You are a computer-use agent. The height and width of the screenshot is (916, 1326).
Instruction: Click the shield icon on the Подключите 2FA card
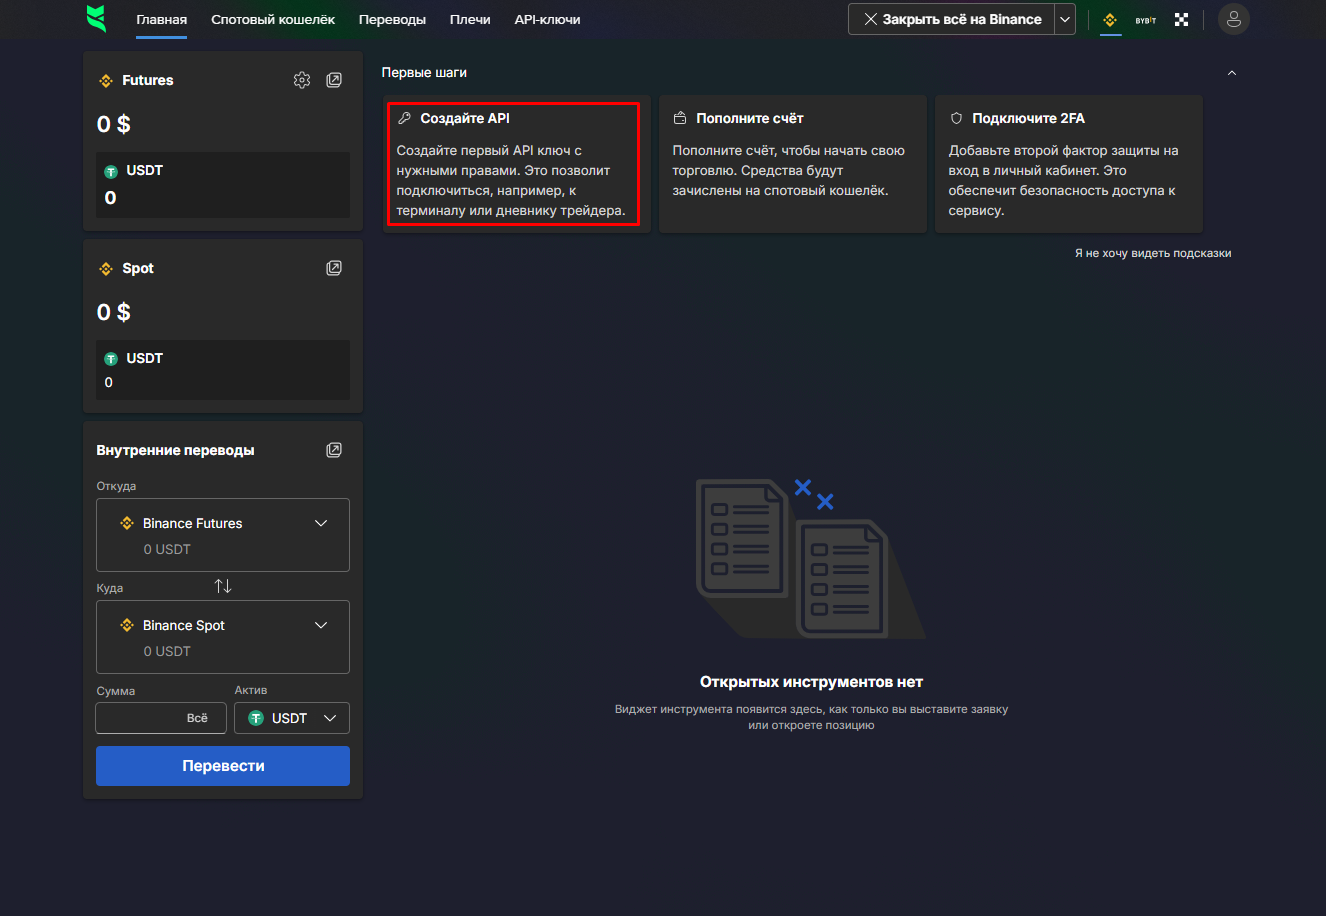(956, 118)
